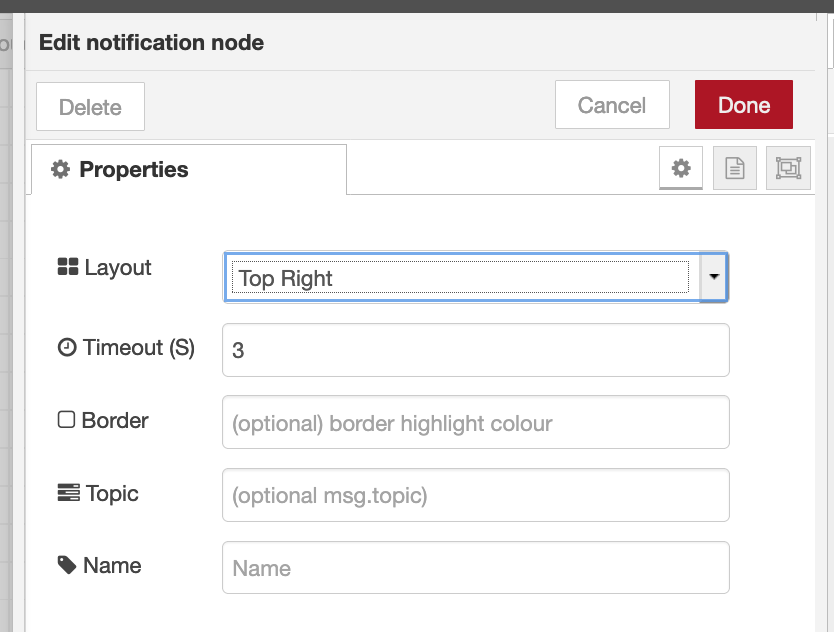Confirm changes with the red Done button
The height and width of the screenshot is (632, 834).
click(x=743, y=105)
